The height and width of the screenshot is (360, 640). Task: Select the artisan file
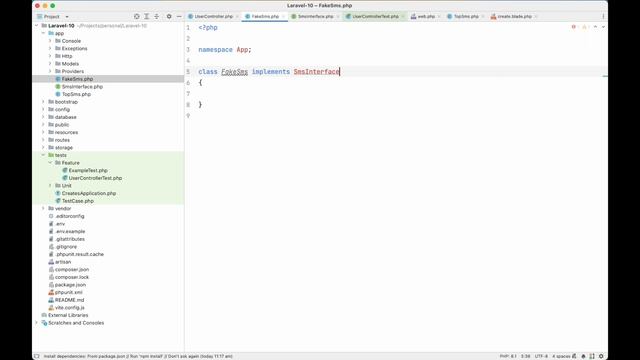point(63,262)
